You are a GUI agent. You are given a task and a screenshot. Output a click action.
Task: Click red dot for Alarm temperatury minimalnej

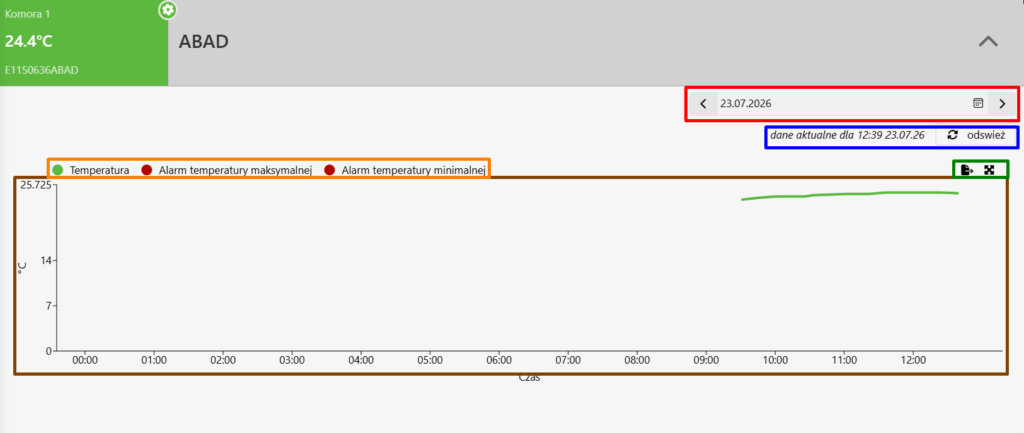(330, 170)
